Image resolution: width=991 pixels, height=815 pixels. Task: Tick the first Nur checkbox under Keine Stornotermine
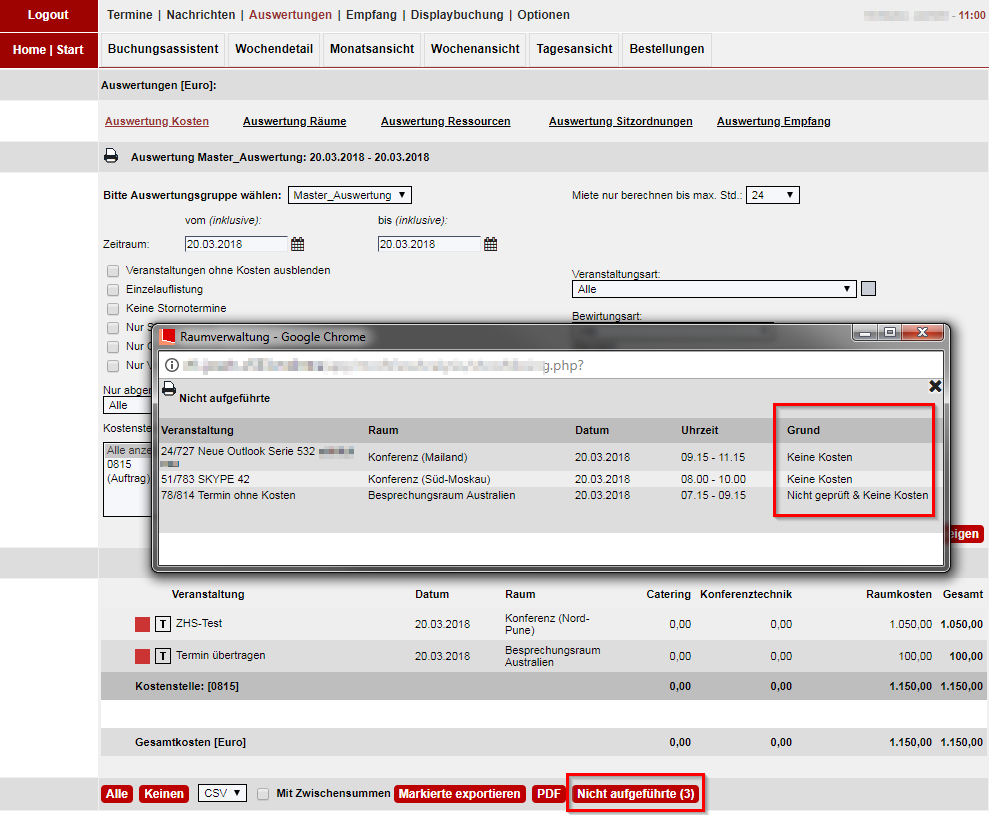113,328
